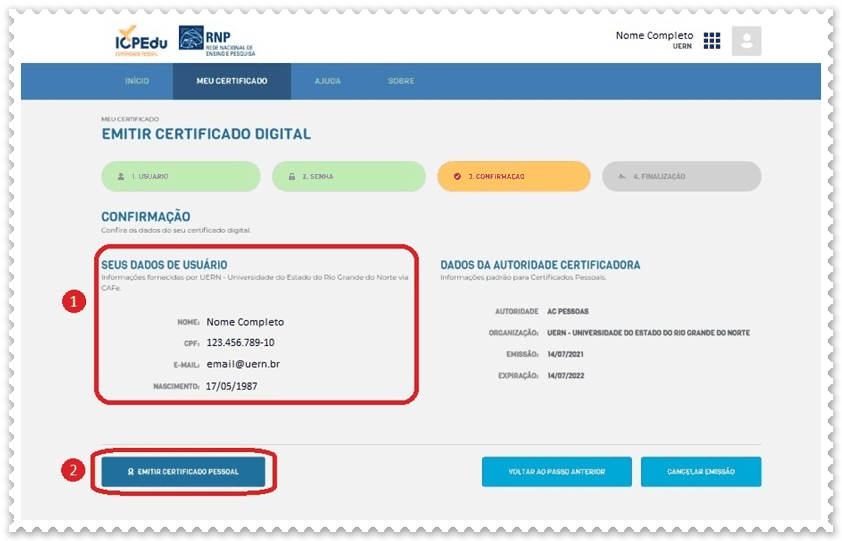Click the RNP logo in the header

[x=217, y=40]
